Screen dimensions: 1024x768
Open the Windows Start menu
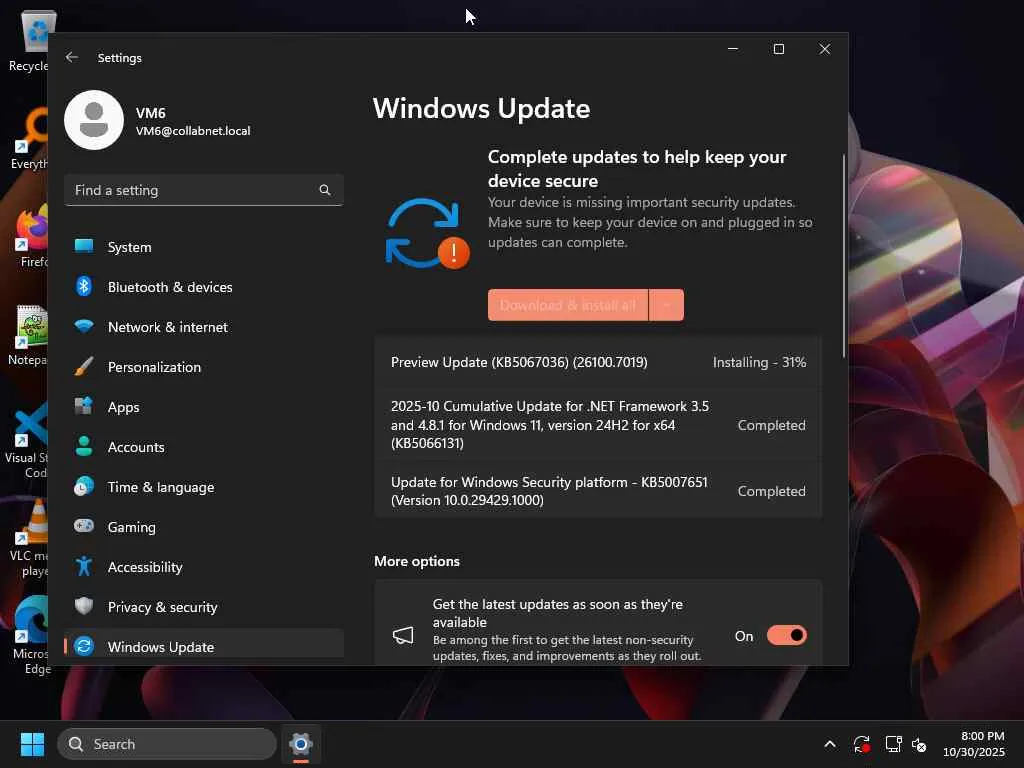(x=32, y=744)
